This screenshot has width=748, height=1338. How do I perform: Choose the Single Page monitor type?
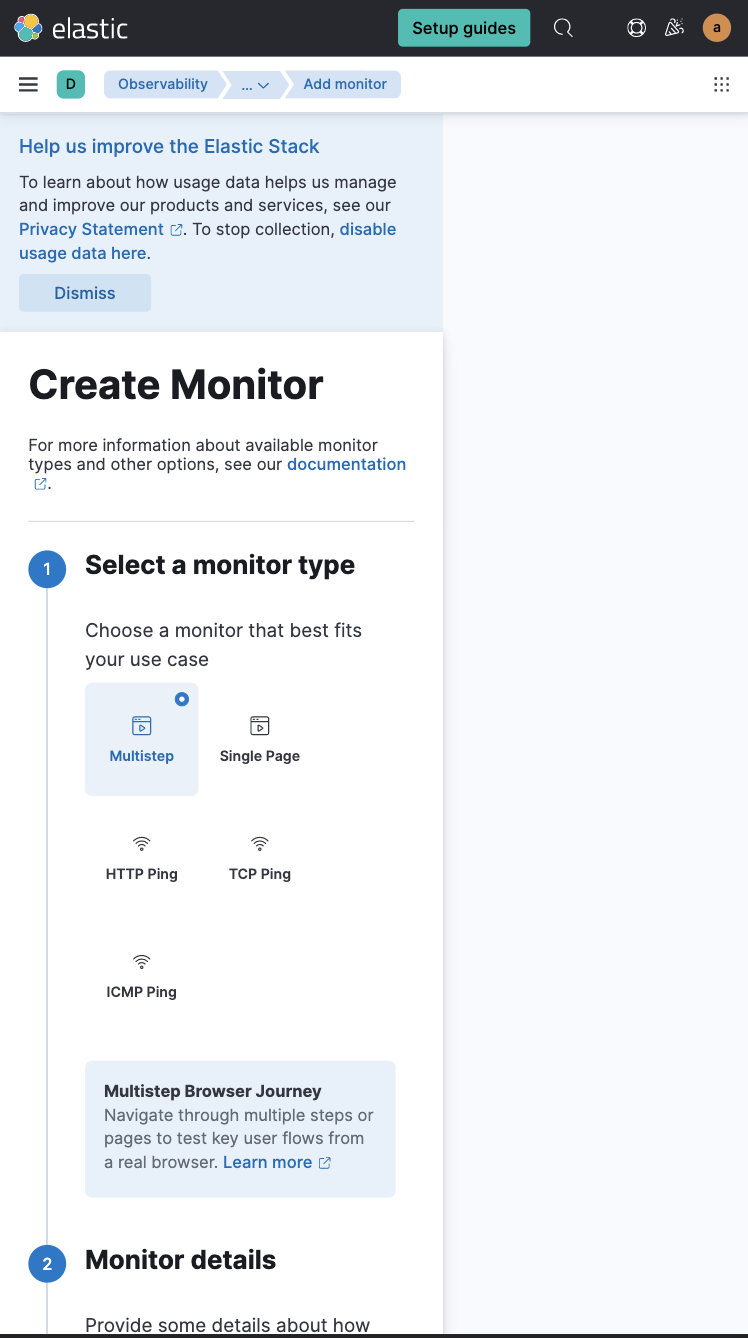(x=259, y=739)
